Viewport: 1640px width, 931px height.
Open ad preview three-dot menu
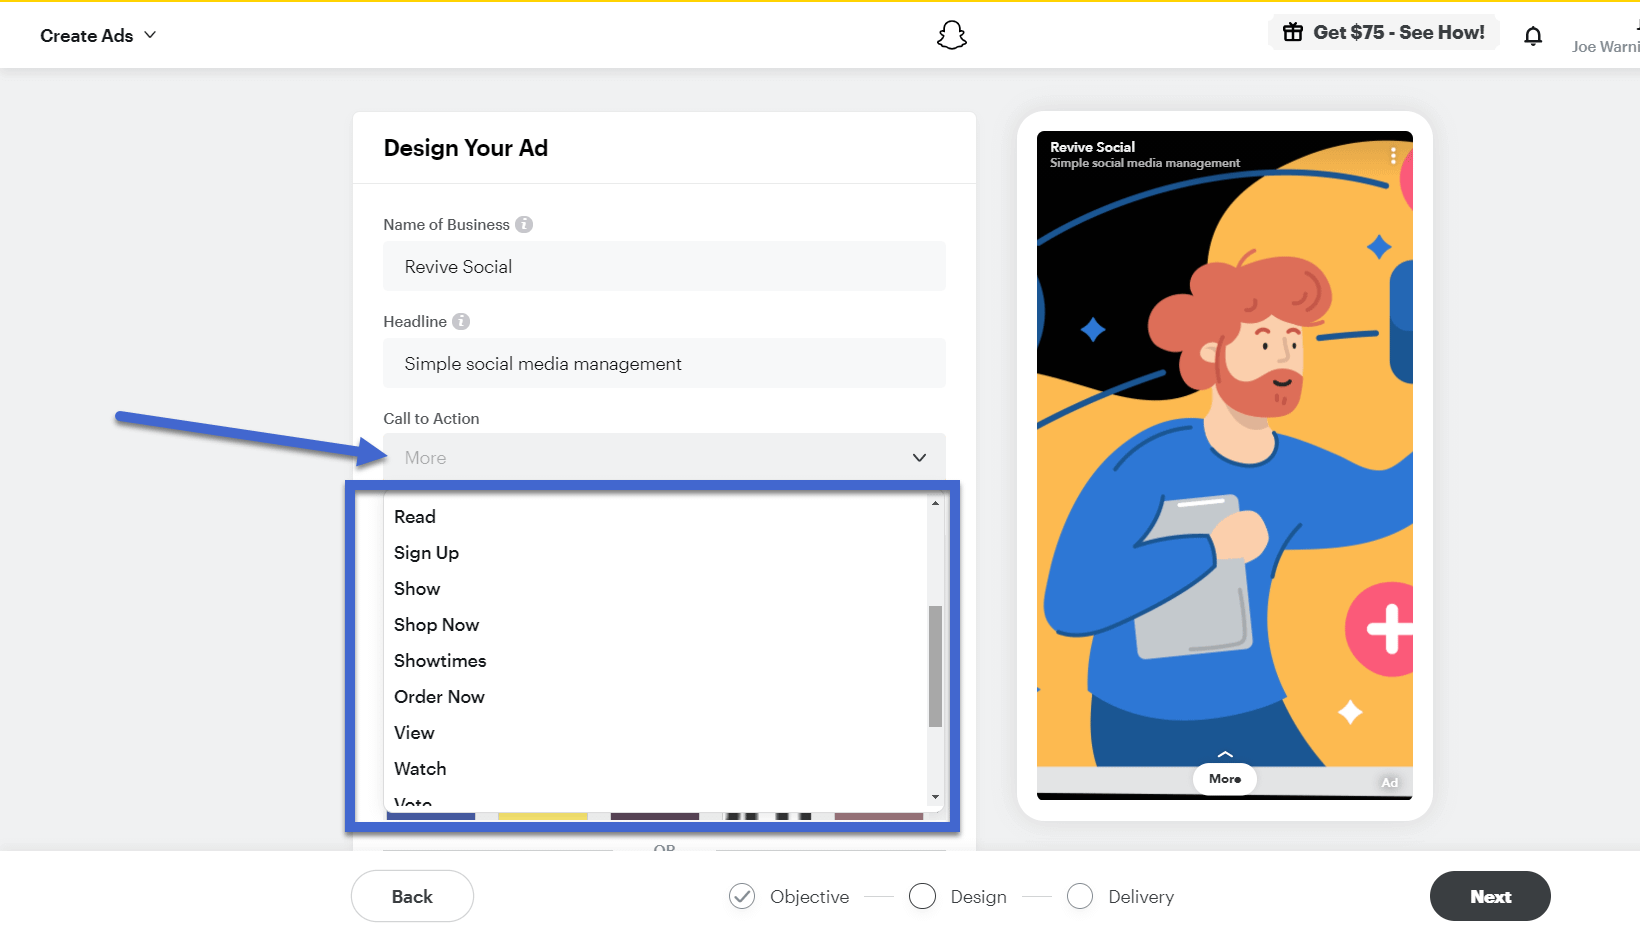(x=1393, y=155)
